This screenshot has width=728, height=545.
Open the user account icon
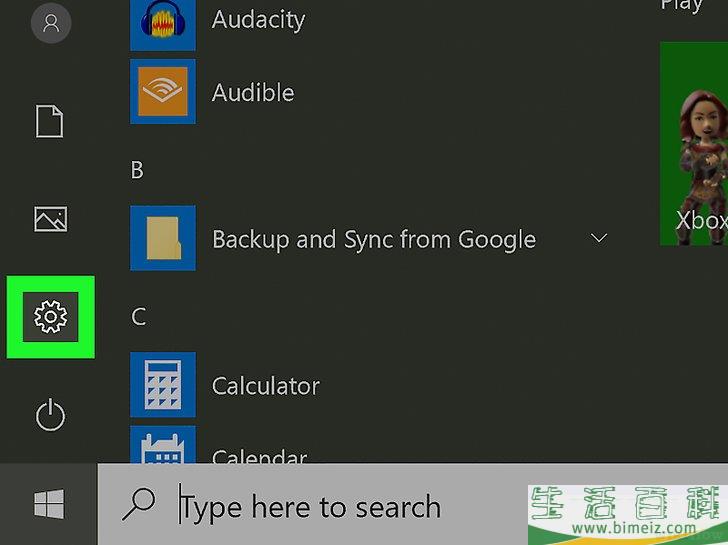51,23
